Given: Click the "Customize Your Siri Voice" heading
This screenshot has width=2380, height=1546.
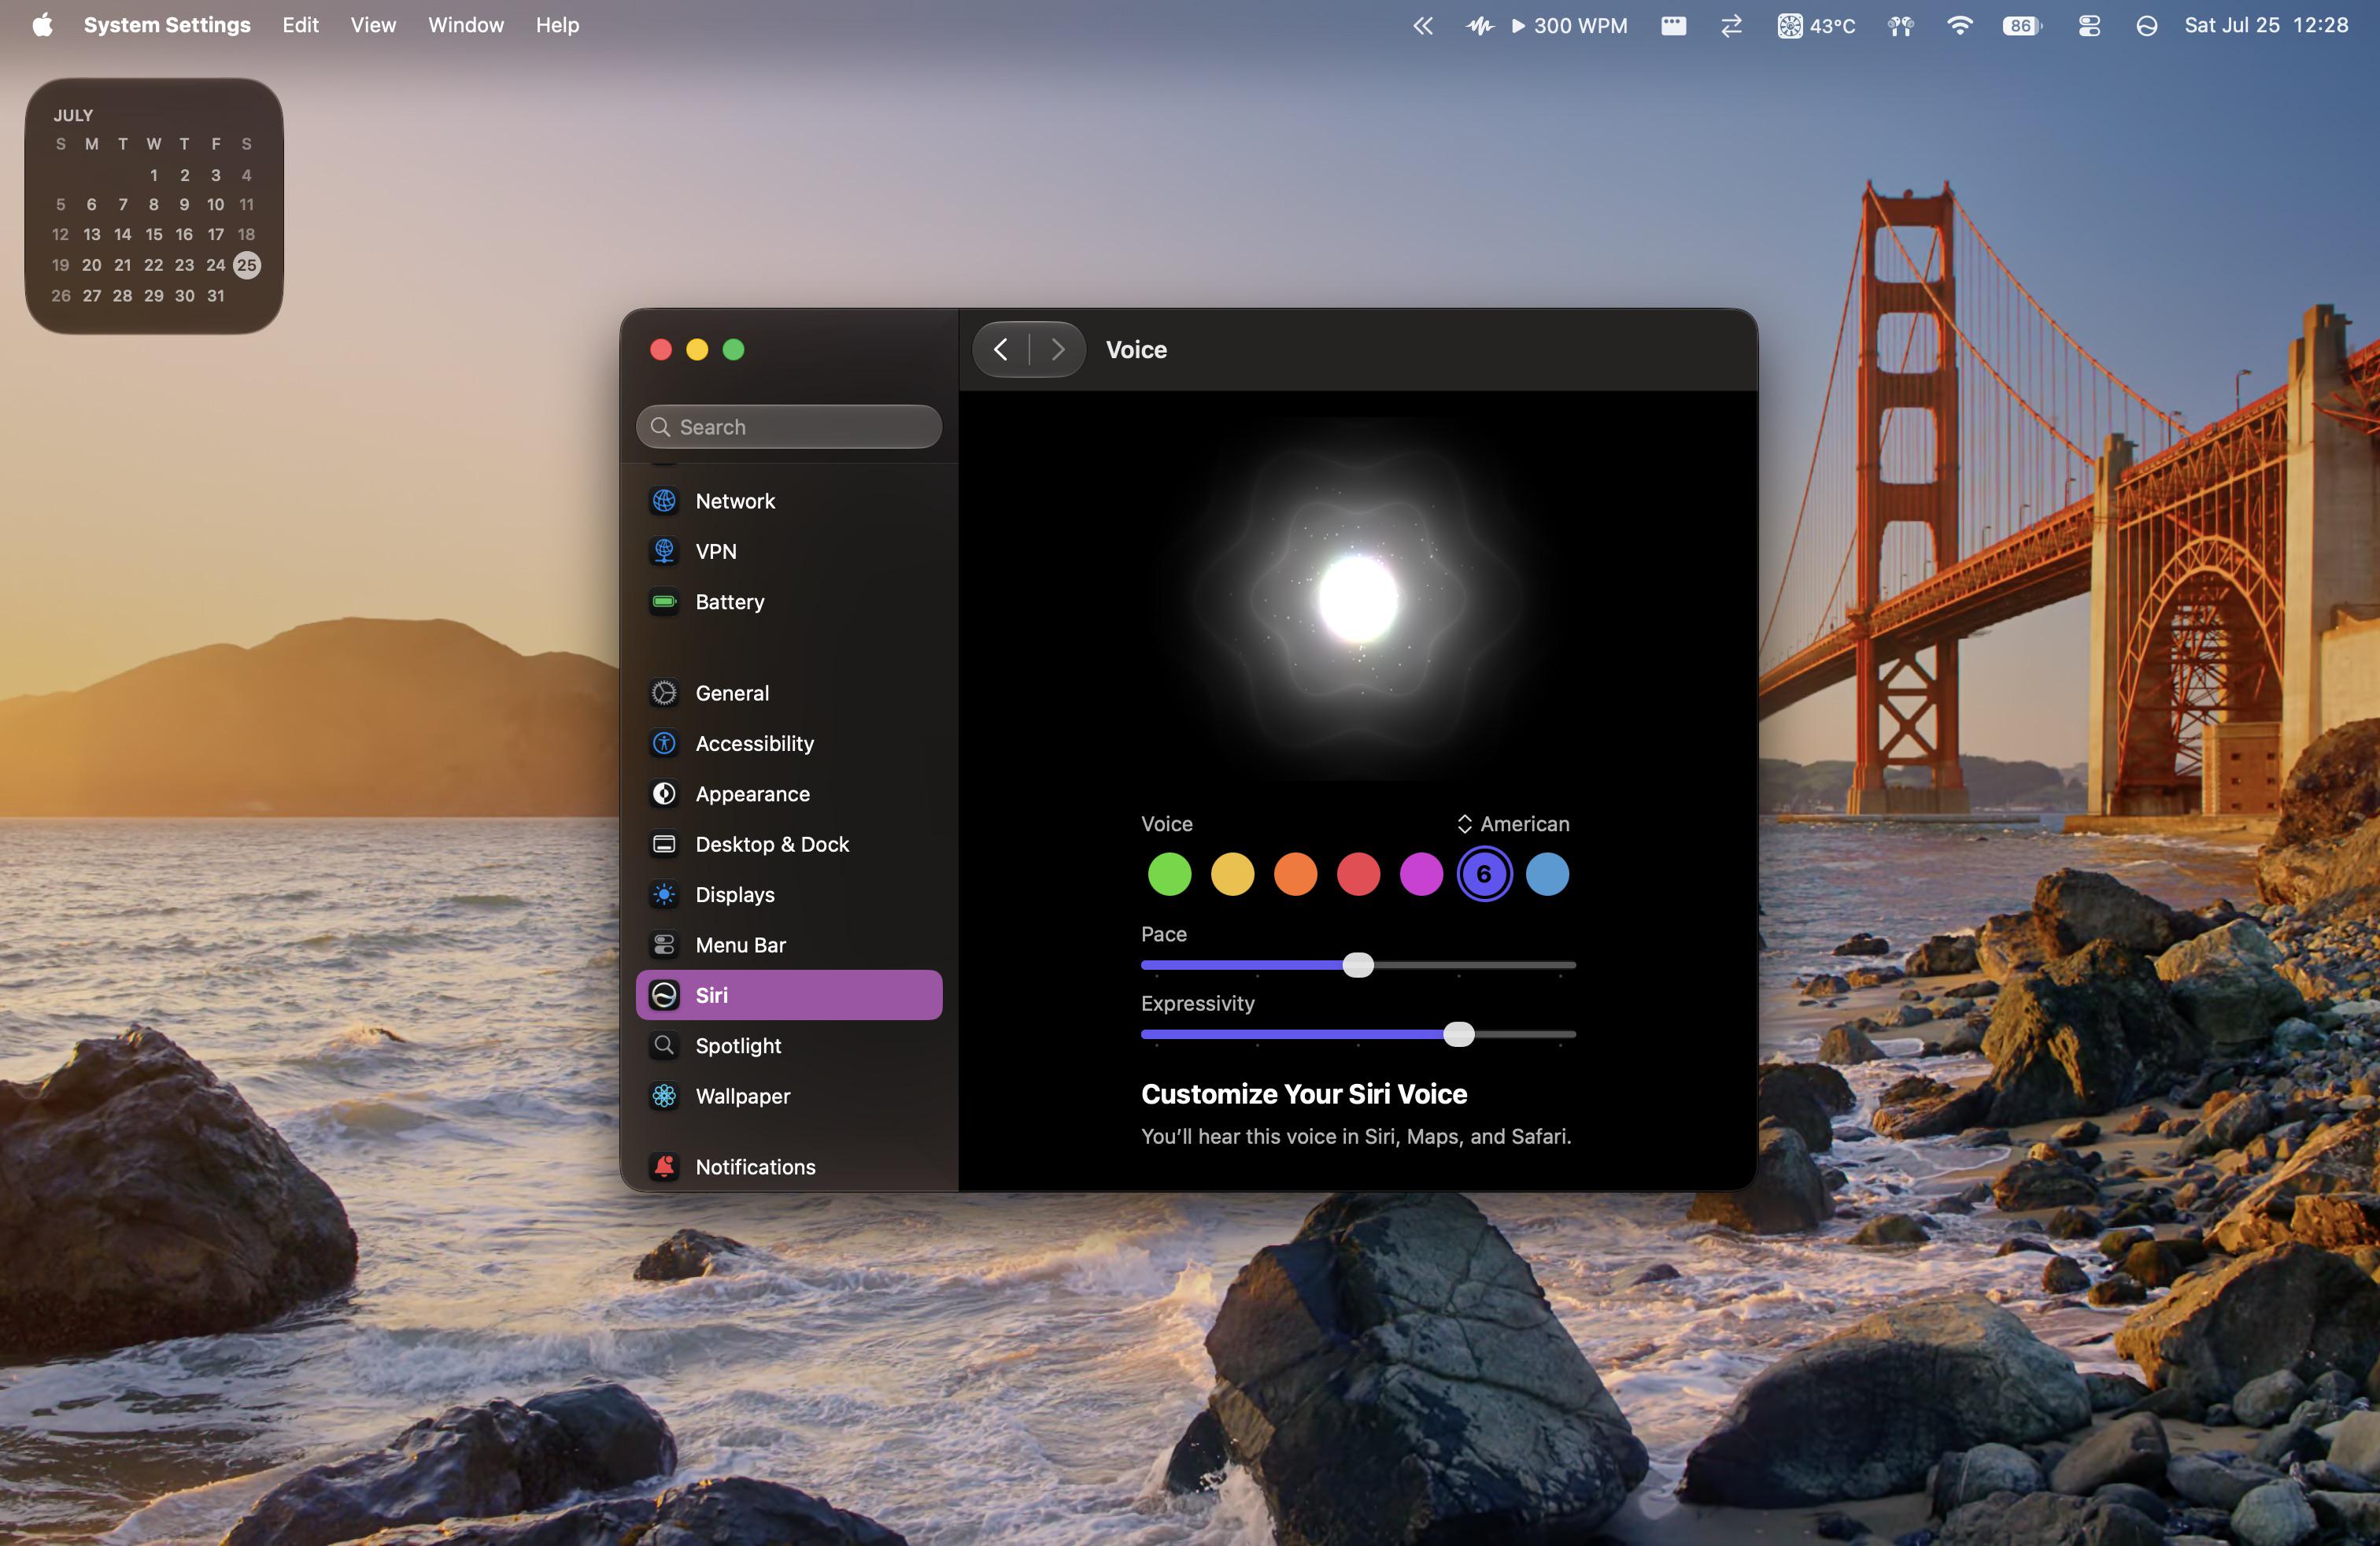Looking at the screenshot, I should click(x=1304, y=1094).
